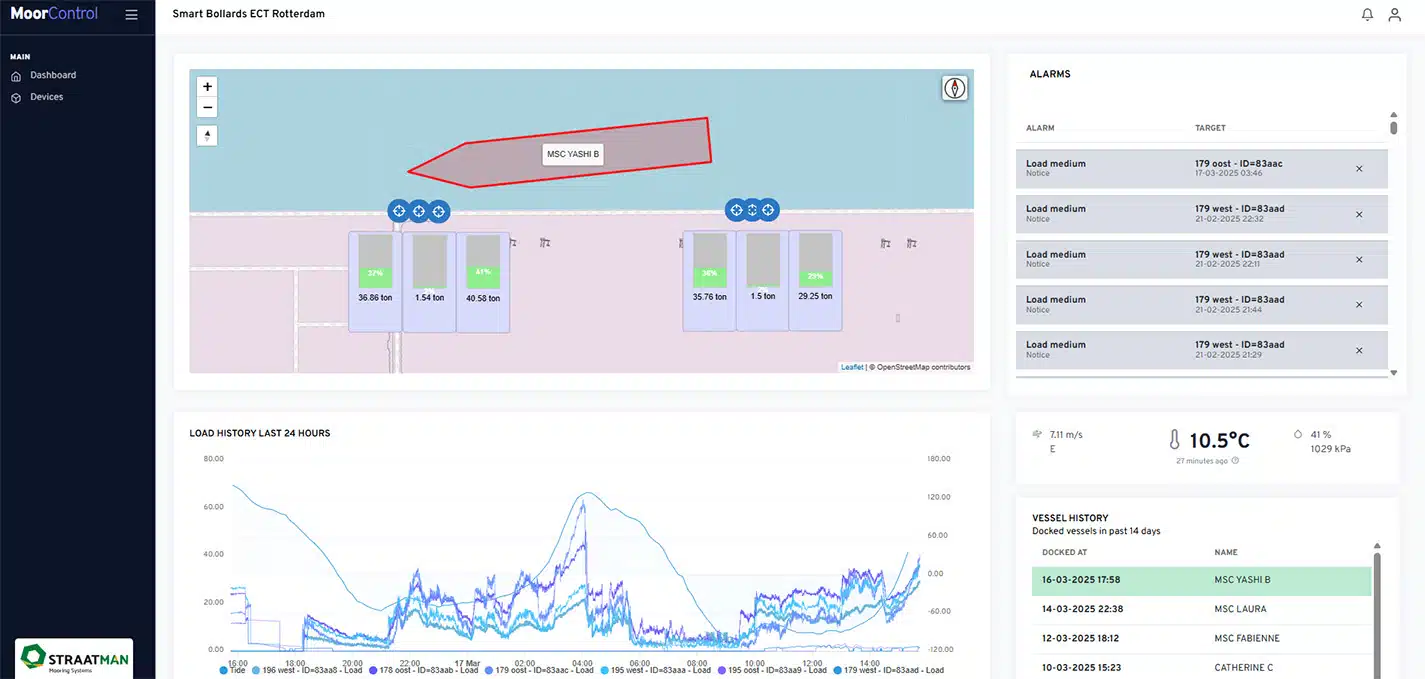Dismiss alarm dated 21-02-2025 21:29
Image resolution: width=1425 pixels, height=679 pixels.
point(1359,350)
